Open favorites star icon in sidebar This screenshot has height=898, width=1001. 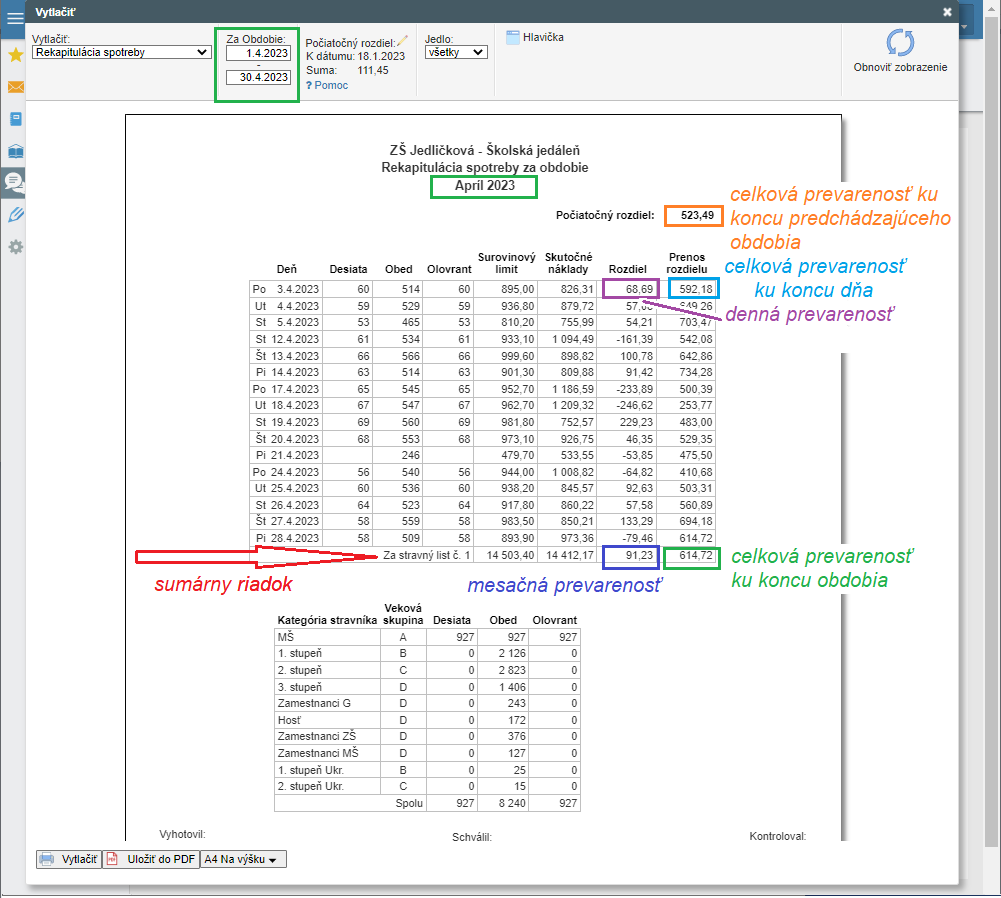[15, 55]
